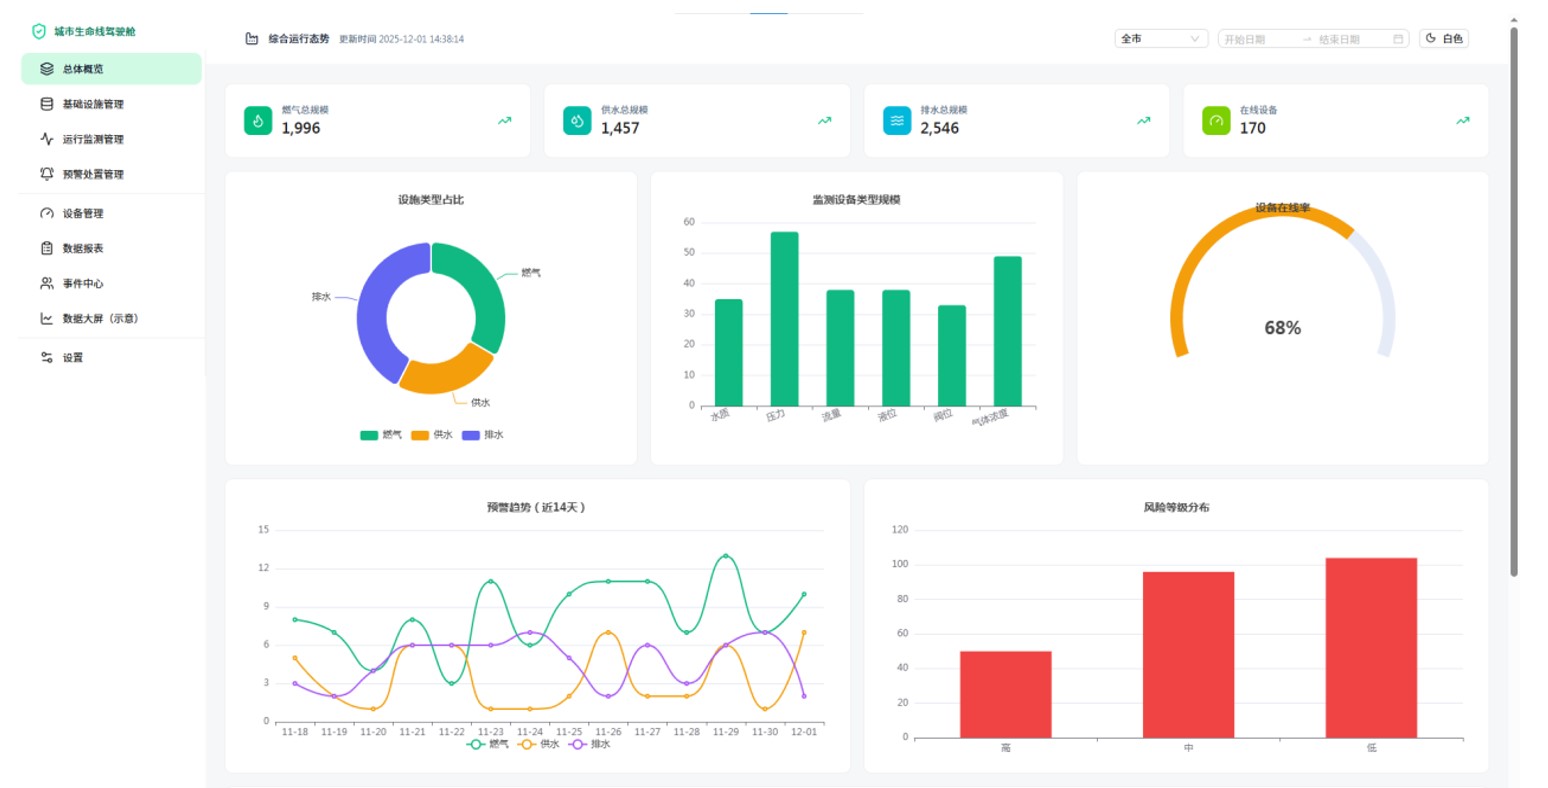Click the trend arrow on 燃气总规模 card
Viewport: 1548px width, 788px height.
(x=505, y=121)
